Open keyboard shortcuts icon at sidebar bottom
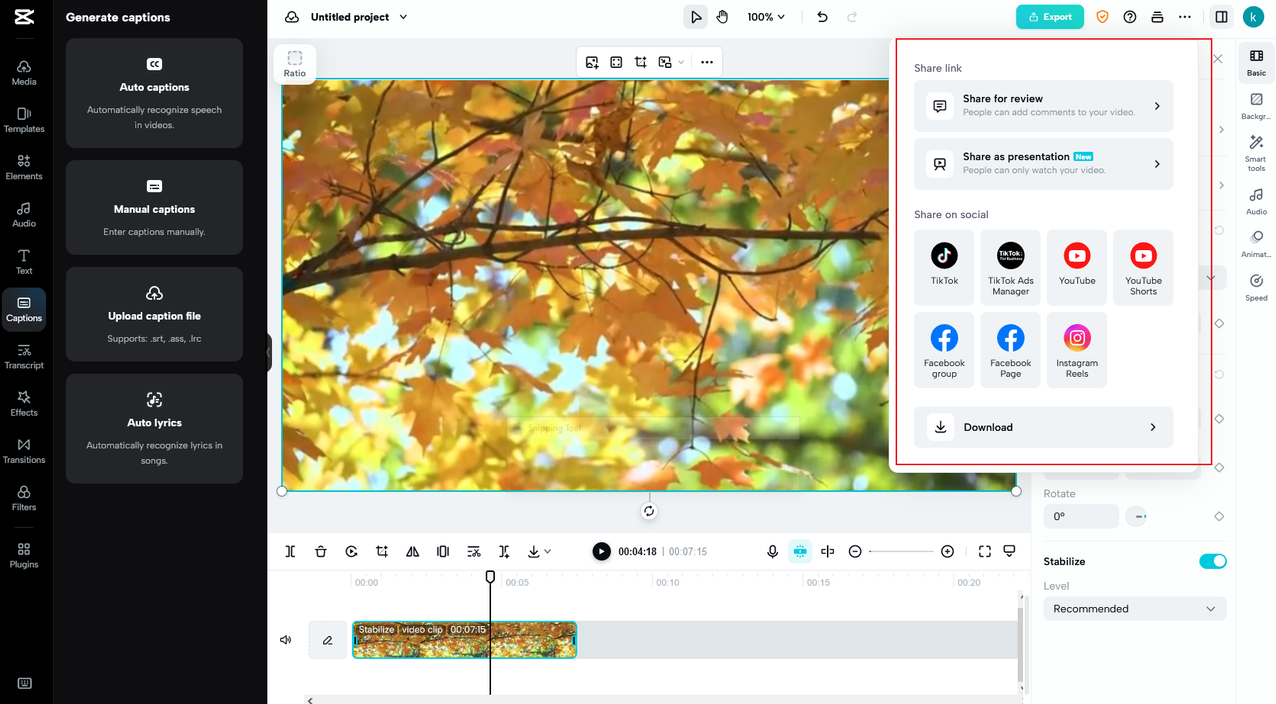This screenshot has height=704, width=1276. 24,684
